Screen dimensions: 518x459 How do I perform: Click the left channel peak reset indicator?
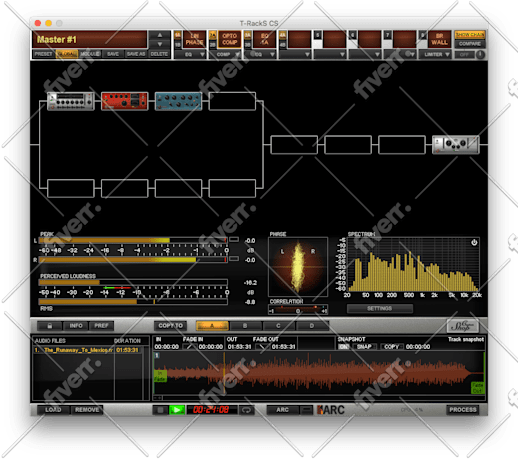coord(234,240)
